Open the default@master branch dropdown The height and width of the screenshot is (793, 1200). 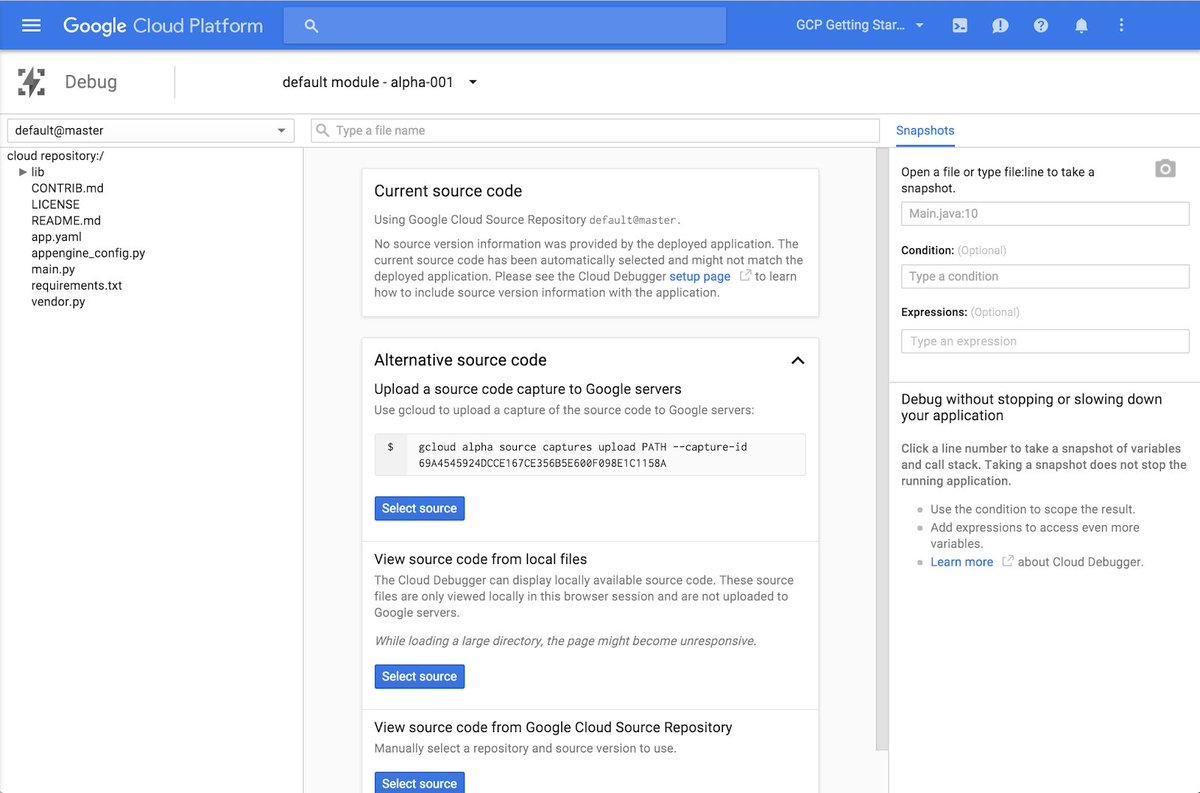(x=151, y=130)
